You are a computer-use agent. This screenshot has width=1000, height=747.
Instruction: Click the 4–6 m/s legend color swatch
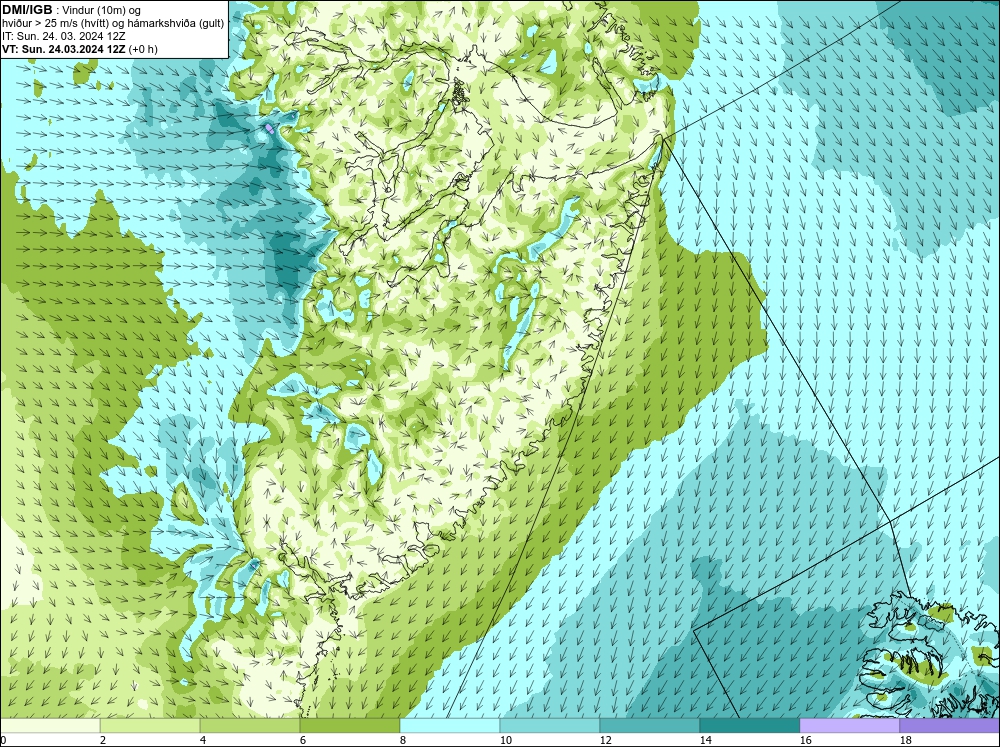250,726
